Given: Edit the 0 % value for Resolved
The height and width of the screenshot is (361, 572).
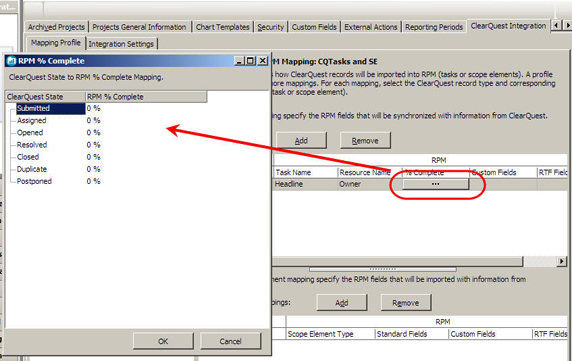Looking at the screenshot, I should tap(93, 145).
